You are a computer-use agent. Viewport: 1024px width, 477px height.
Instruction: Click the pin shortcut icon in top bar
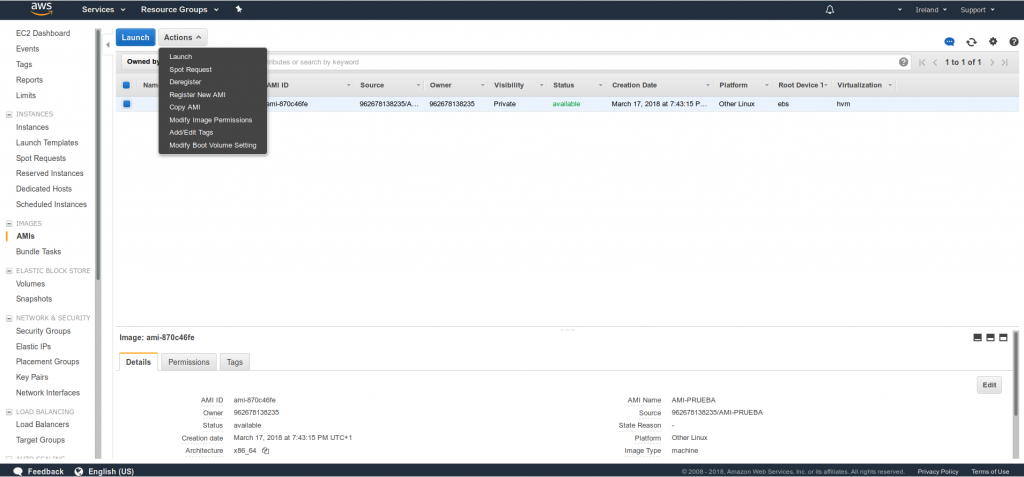(238, 10)
